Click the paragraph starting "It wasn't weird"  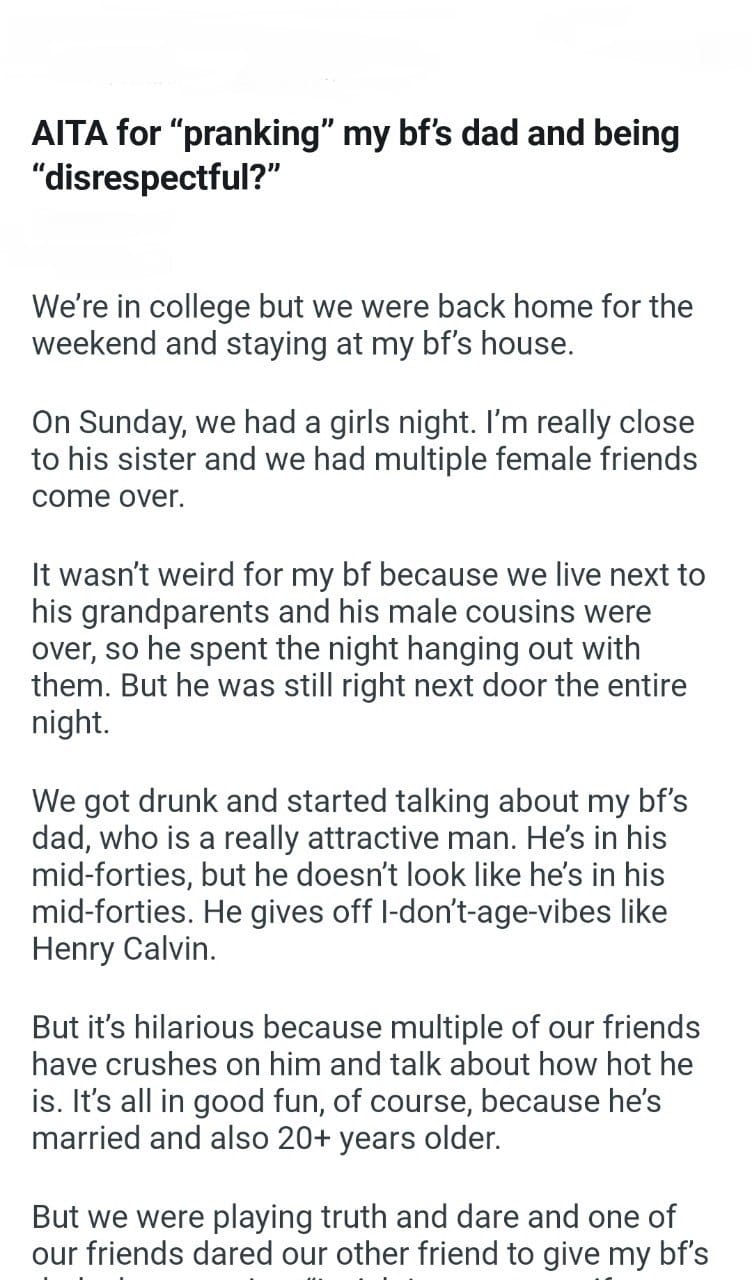pyautogui.click(x=368, y=648)
